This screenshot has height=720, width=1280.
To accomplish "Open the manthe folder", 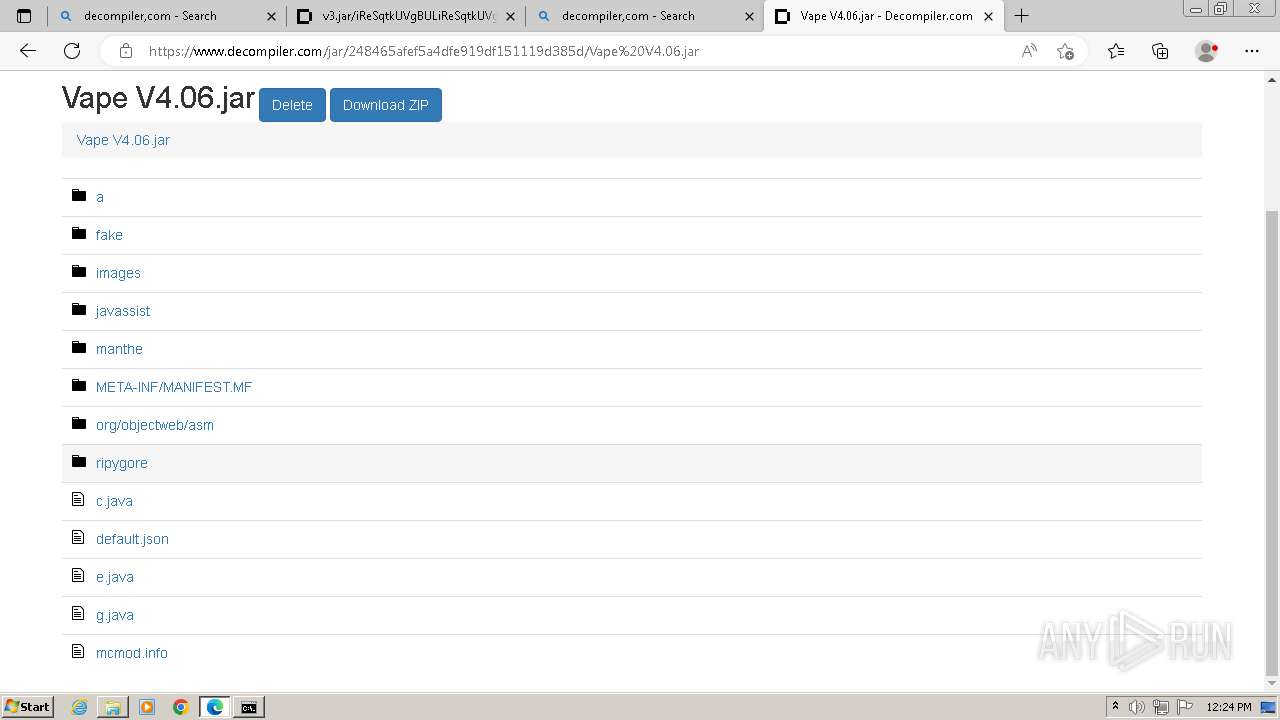I will [x=119, y=349].
